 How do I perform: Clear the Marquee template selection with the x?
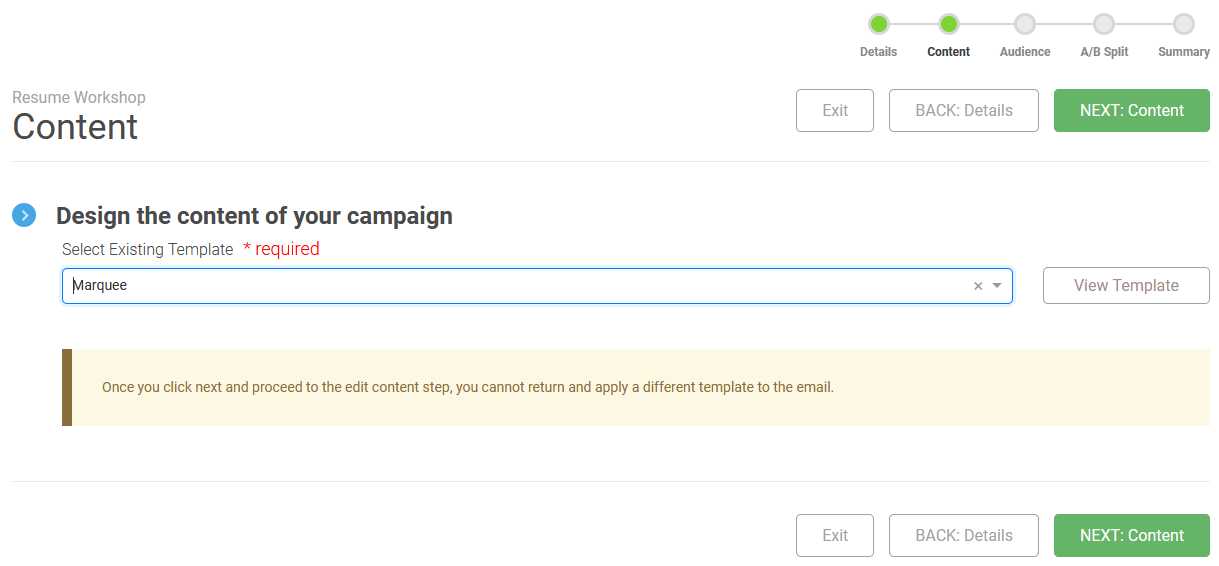[x=978, y=286]
